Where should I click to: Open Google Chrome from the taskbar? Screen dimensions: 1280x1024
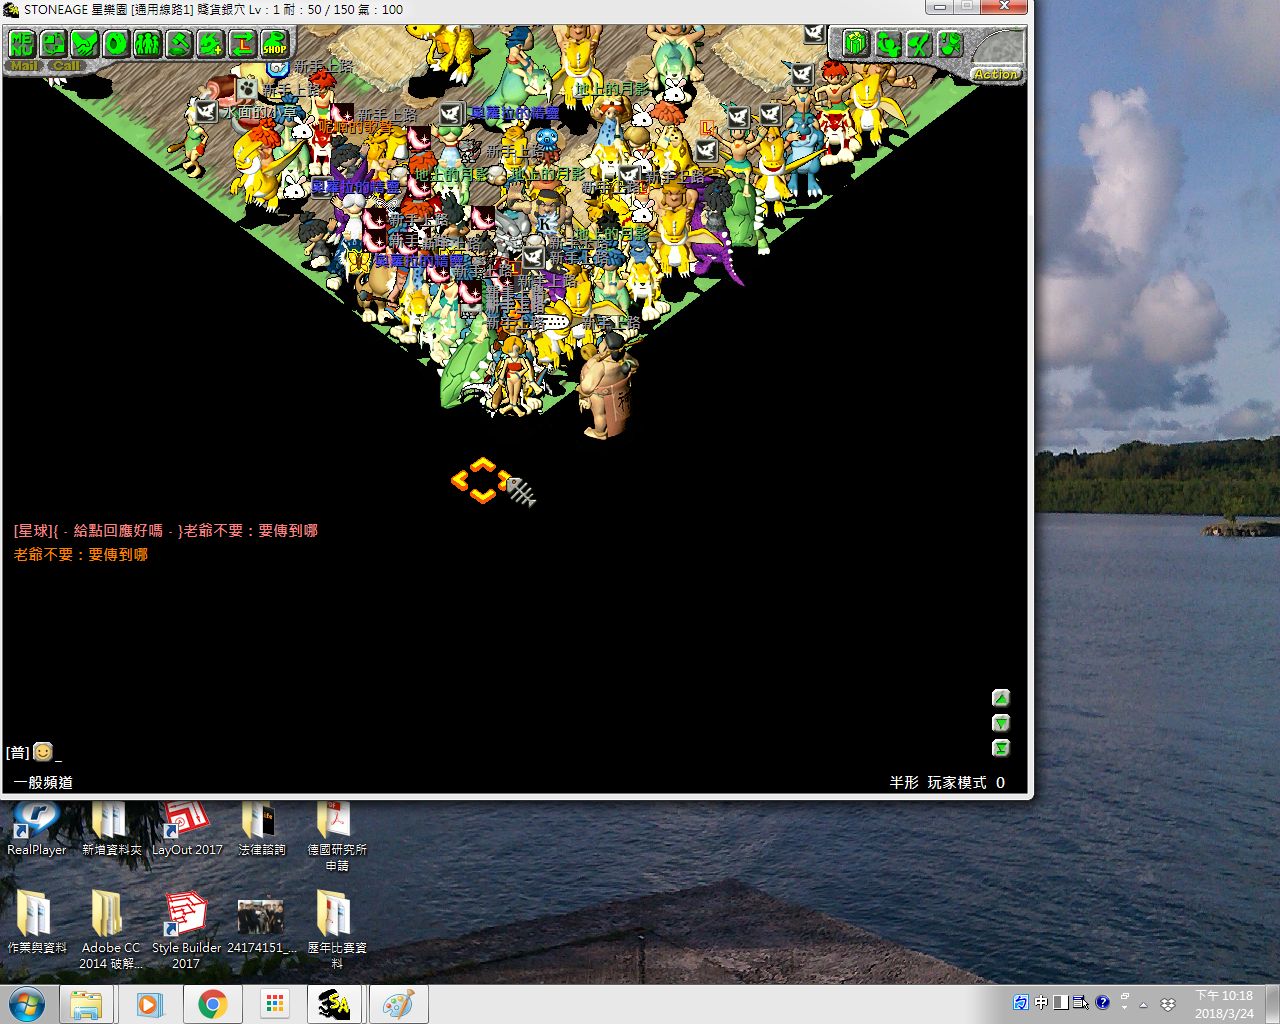pos(212,1004)
